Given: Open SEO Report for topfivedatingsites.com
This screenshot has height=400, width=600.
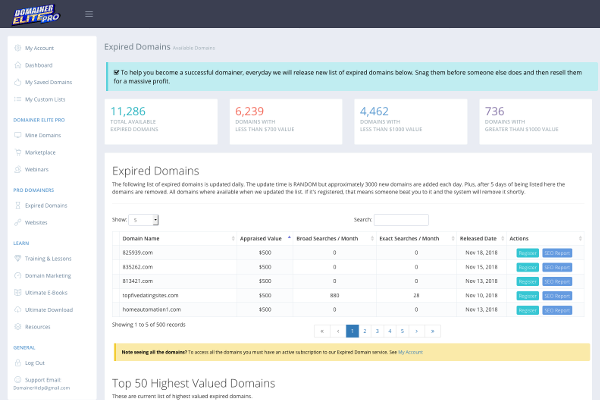Looking at the screenshot, I should click(x=558, y=296).
